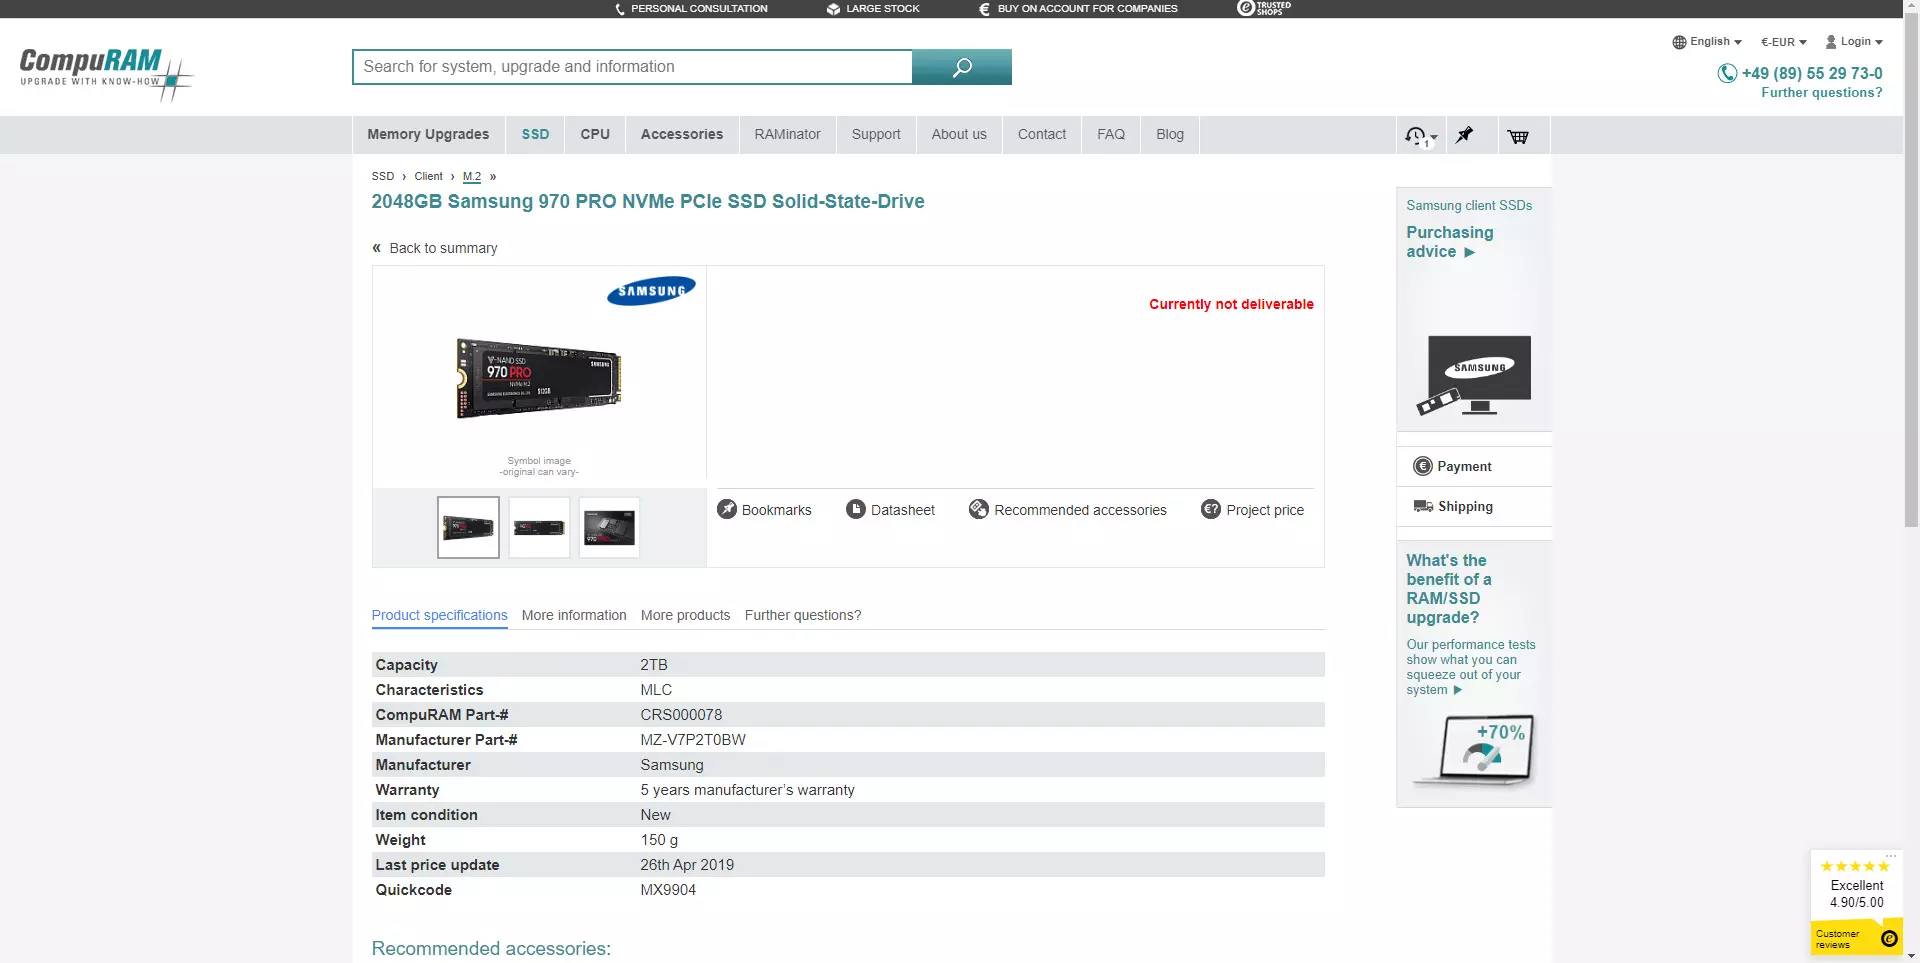Click the CompuRAM logo
The image size is (1920, 963).
(x=105, y=73)
